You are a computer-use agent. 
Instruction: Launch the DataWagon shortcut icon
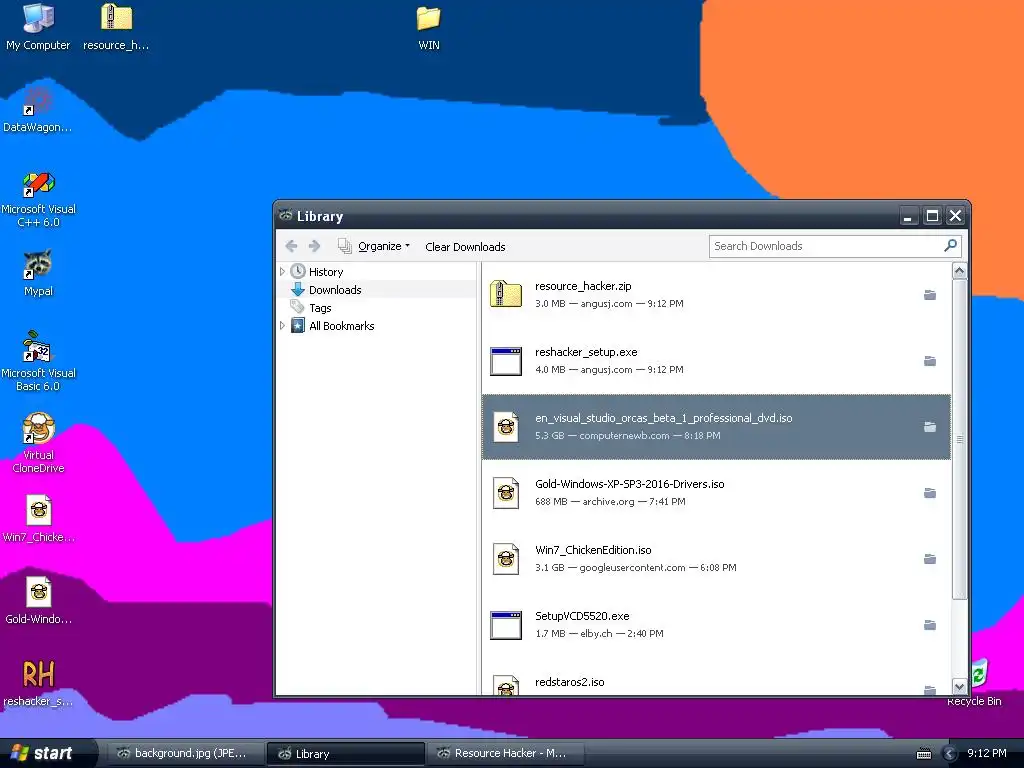(38, 110)
